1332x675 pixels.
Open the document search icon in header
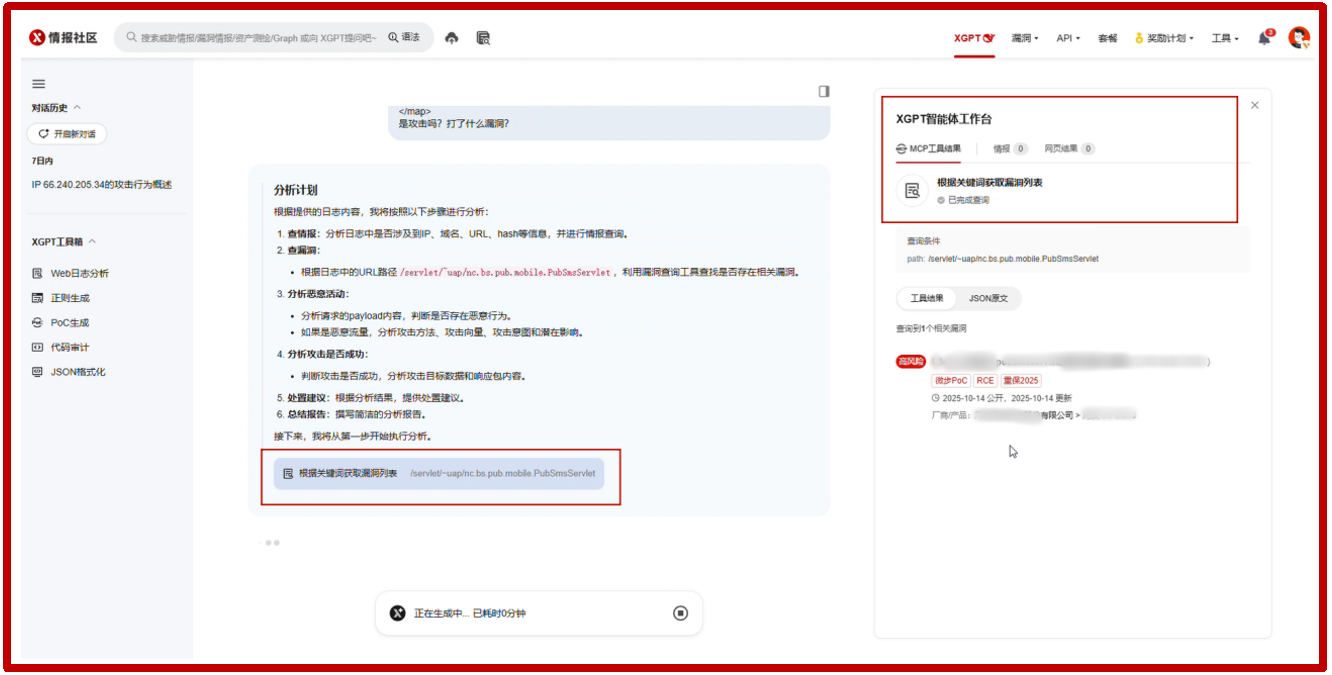coord(483,38)
